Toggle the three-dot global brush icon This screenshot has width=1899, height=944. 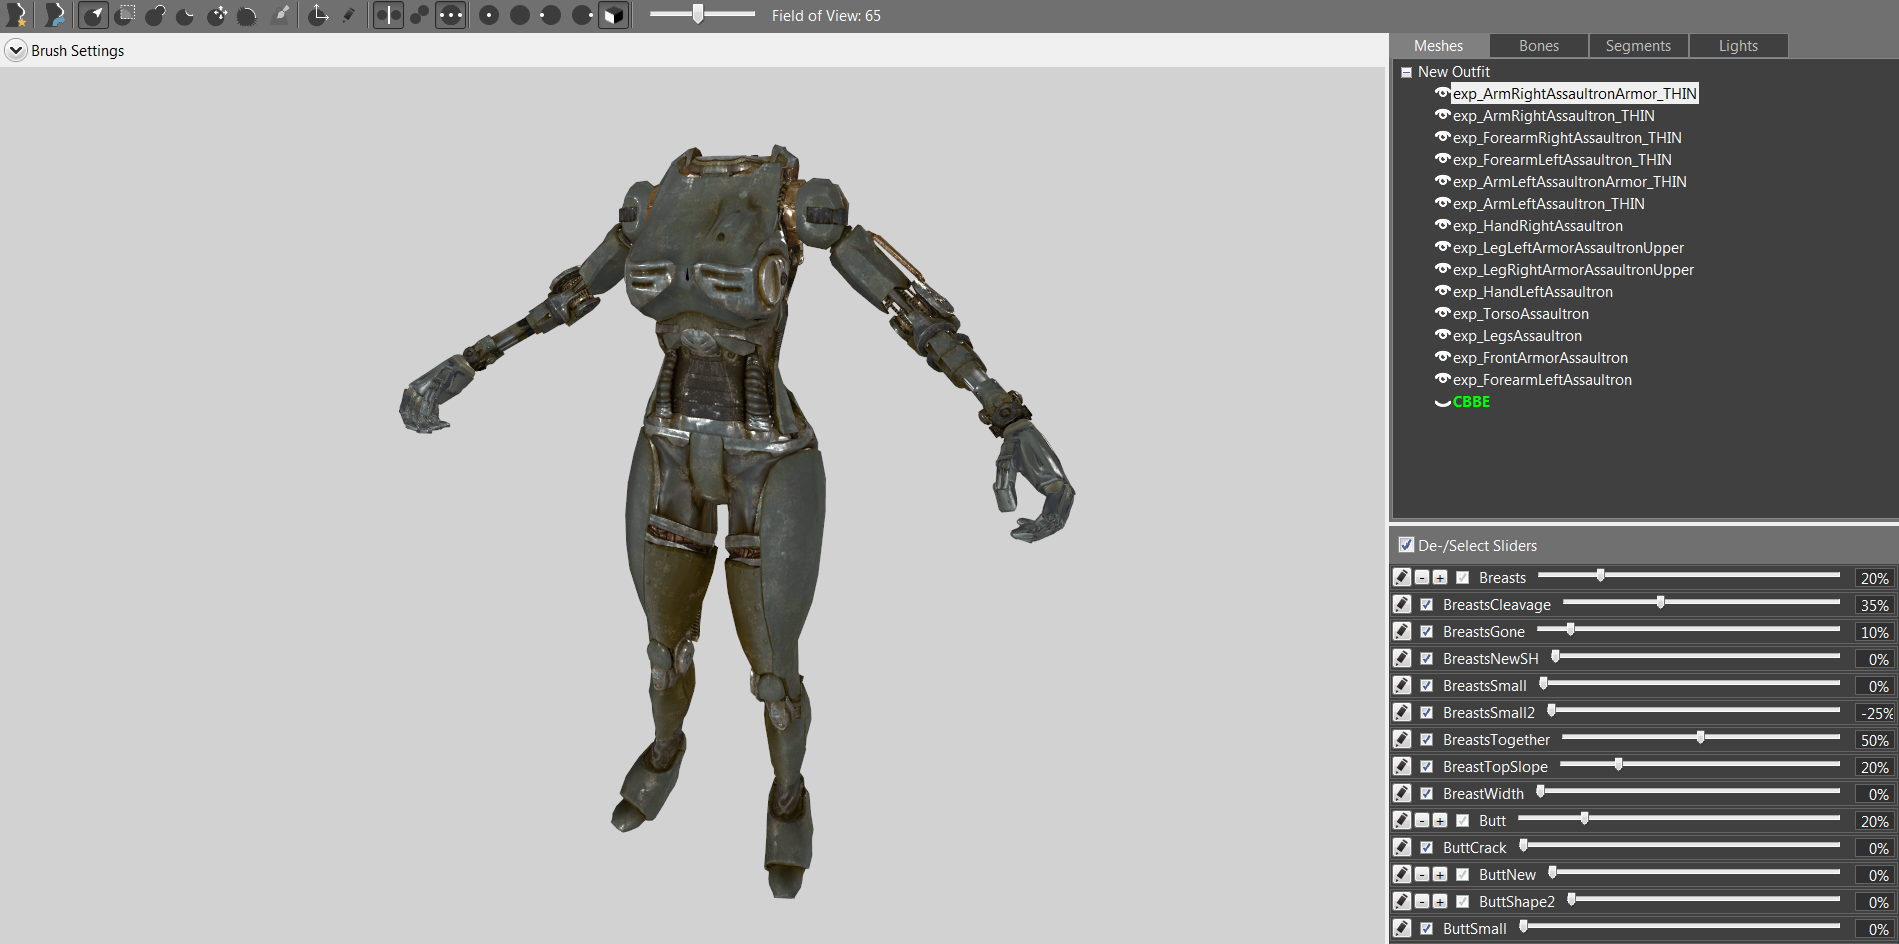coord(450,15)
